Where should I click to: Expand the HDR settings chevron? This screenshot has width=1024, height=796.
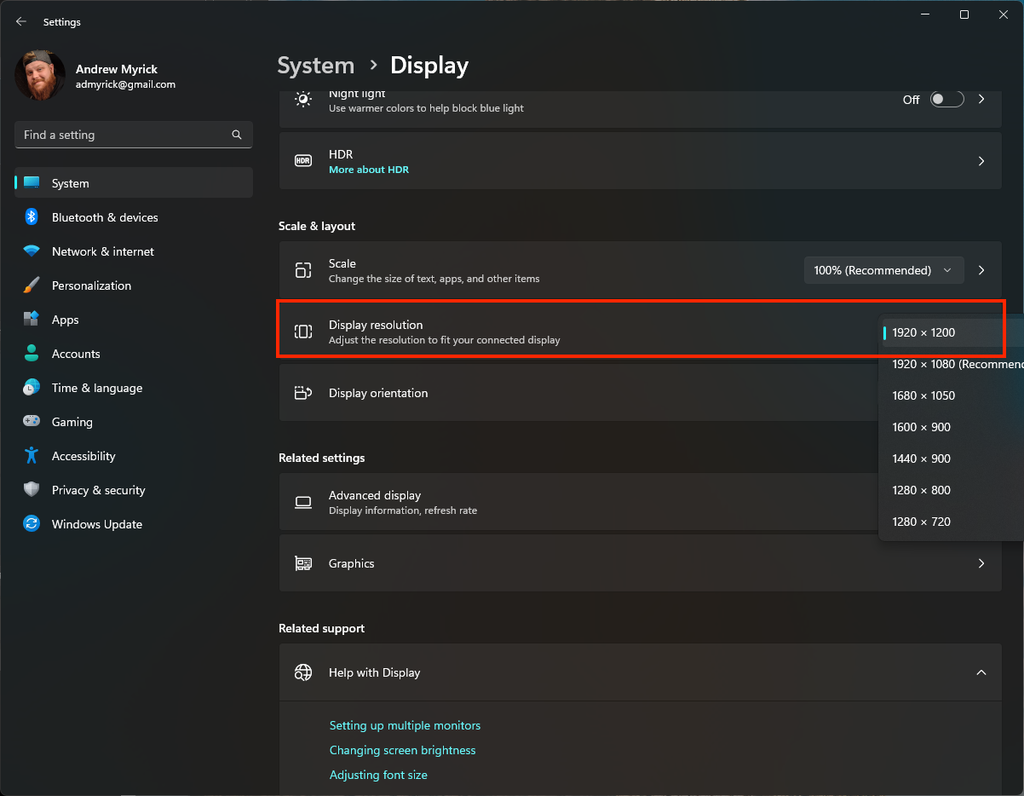click(x=980, y=161)
